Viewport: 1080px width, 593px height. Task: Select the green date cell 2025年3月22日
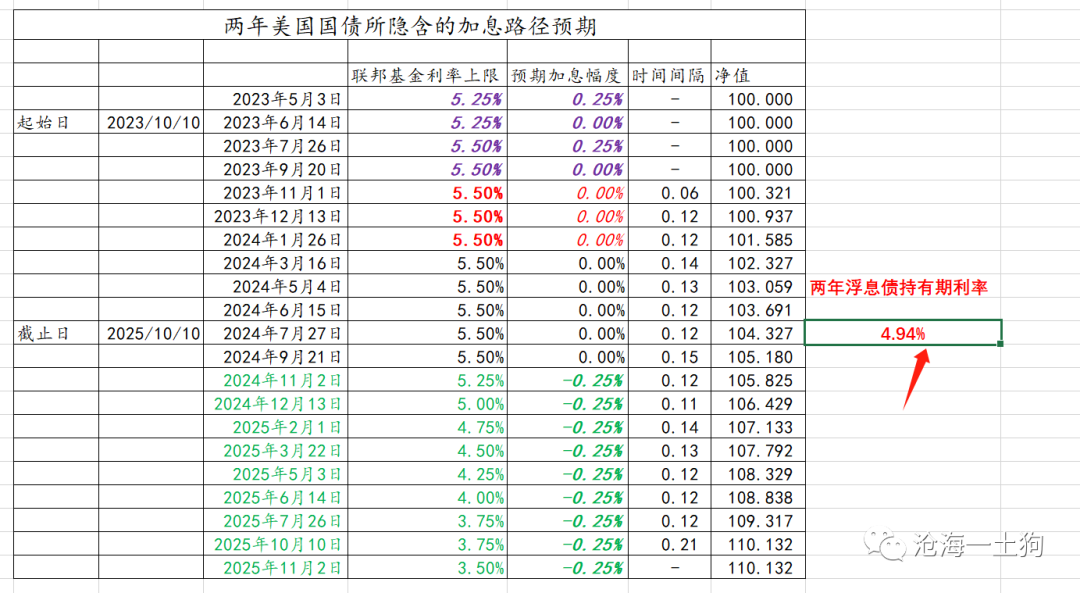click(276, 450)
